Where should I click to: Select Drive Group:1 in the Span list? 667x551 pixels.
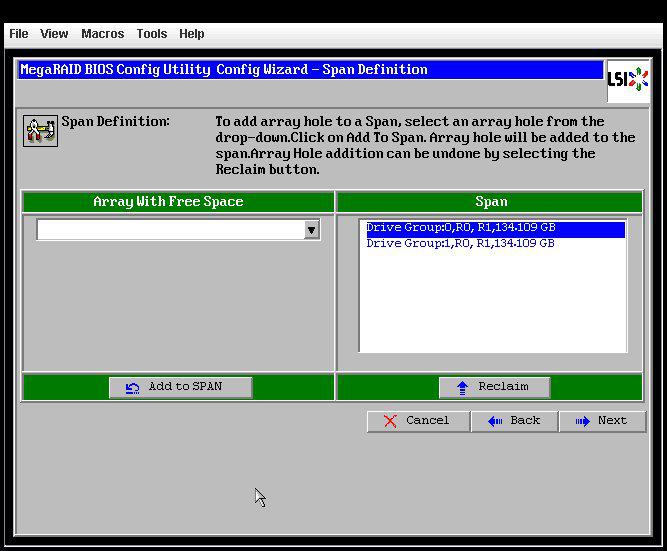click(x=460, y=243)
